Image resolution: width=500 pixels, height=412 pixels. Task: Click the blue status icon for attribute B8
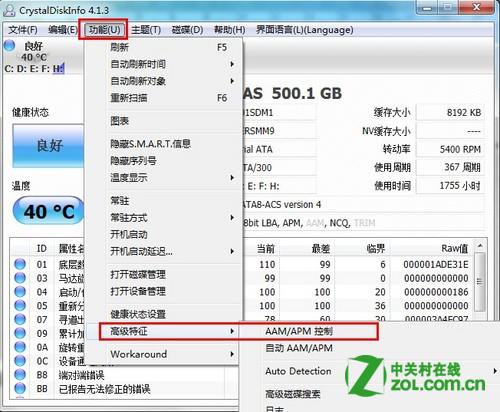tap(20, 375)
